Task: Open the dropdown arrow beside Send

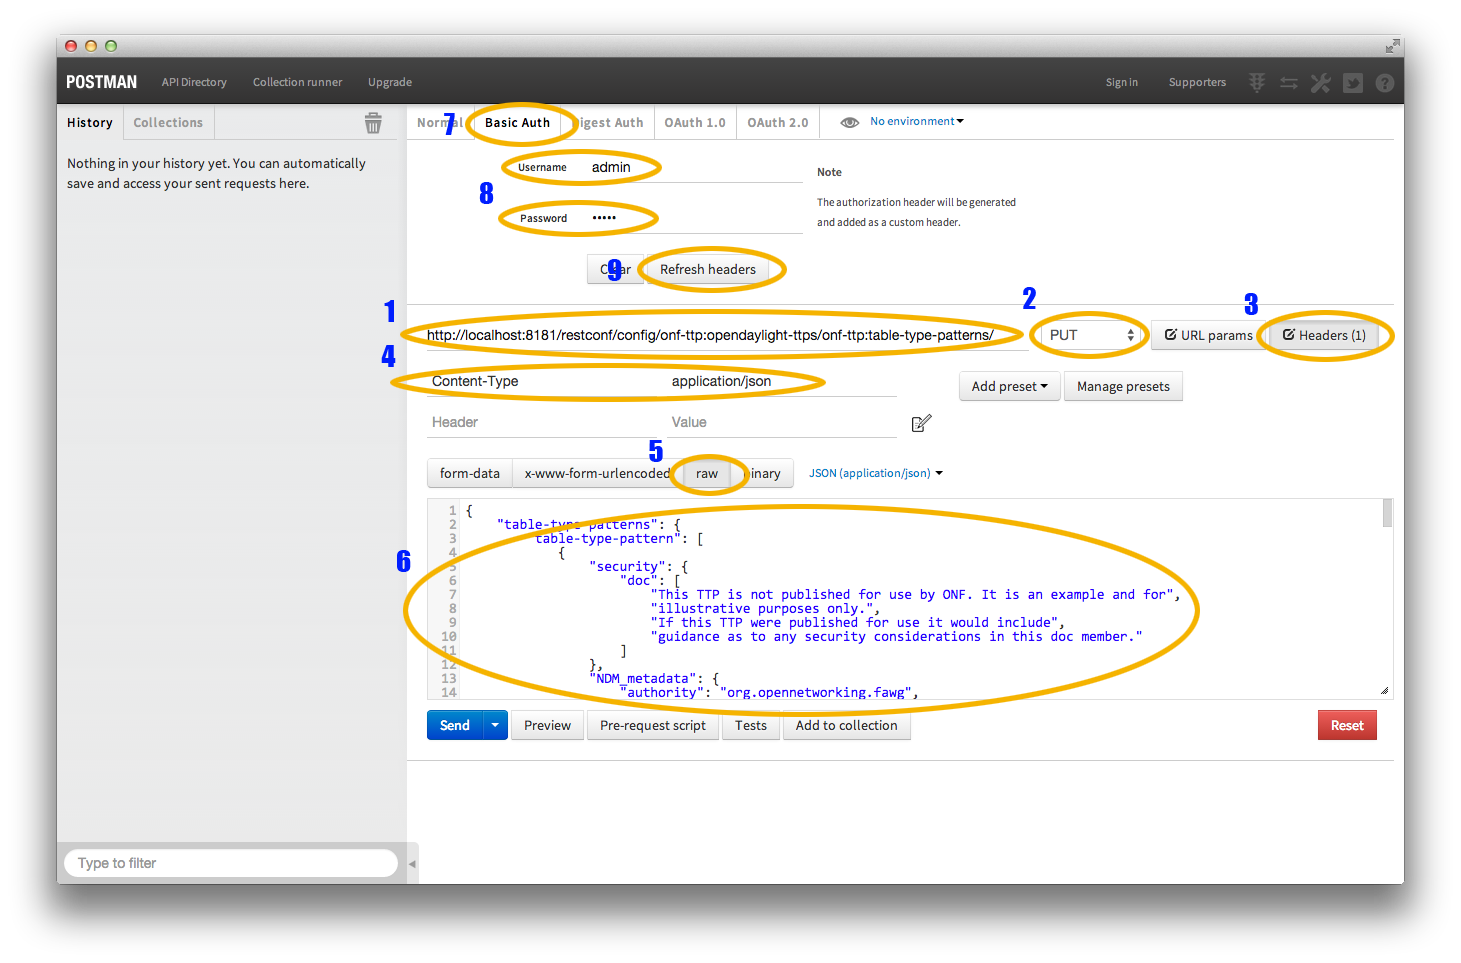Action: (495, 725)
